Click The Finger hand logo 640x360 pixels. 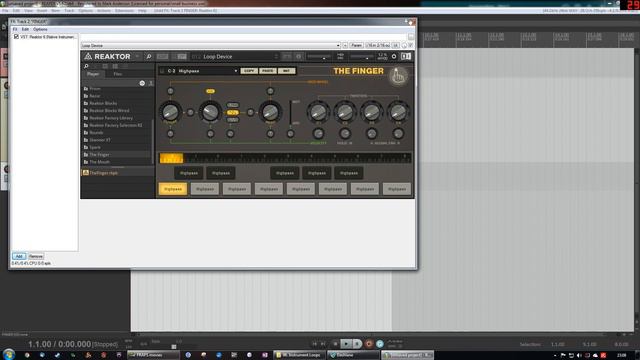click(x=398, y=76)
